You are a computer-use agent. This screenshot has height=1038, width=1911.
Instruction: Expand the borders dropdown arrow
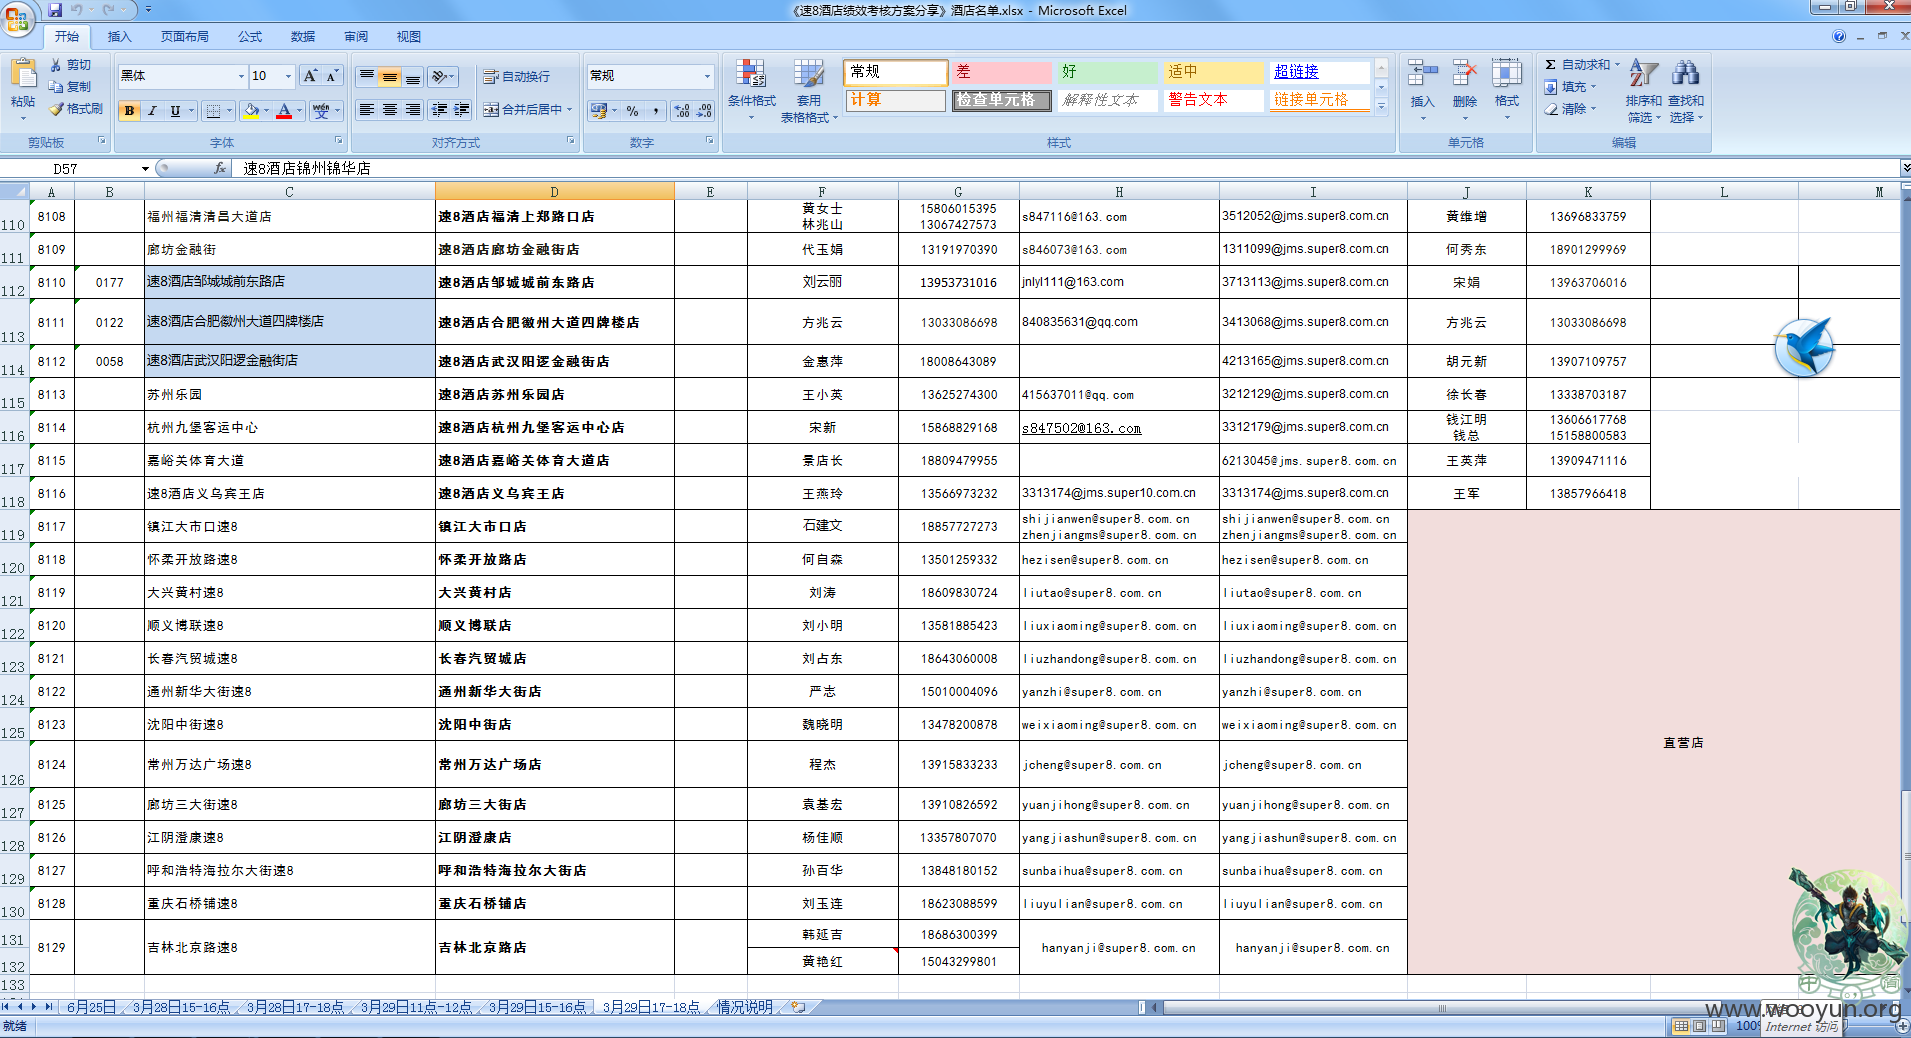pos(230,111)
